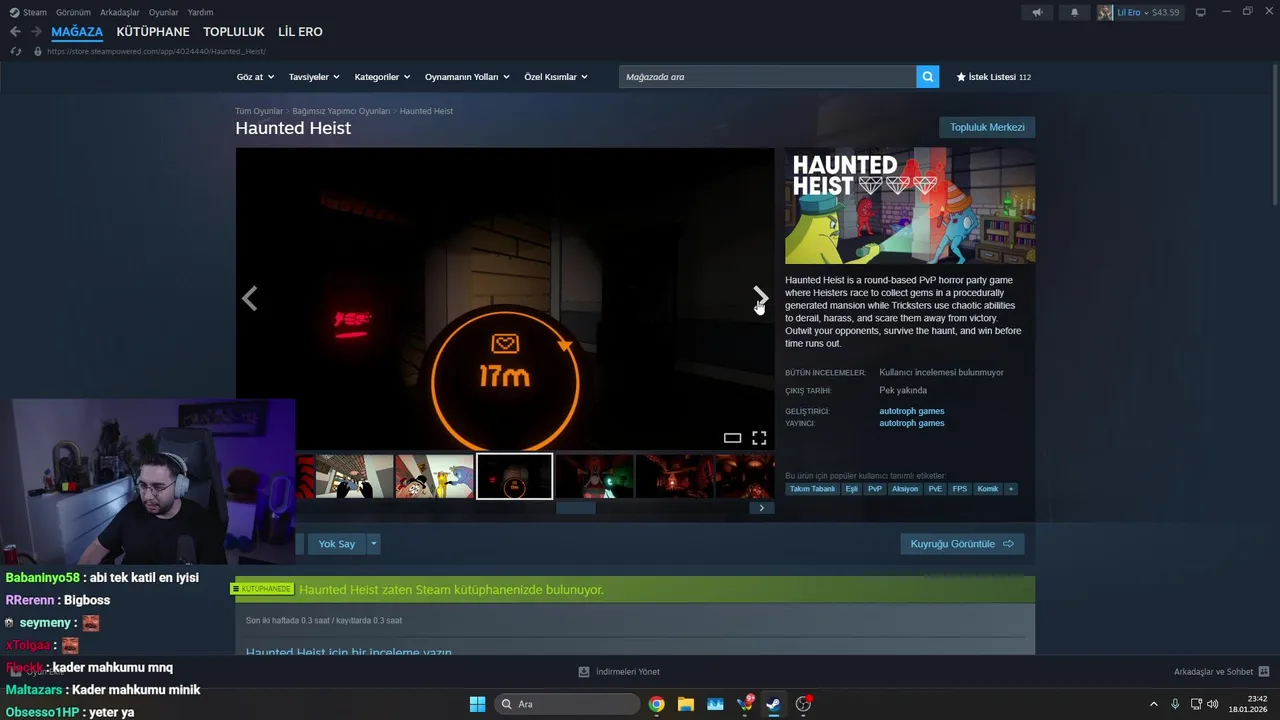Show previous media with left arrow
This screenshot has width=1280, height=720.
(x=250, y=298)
